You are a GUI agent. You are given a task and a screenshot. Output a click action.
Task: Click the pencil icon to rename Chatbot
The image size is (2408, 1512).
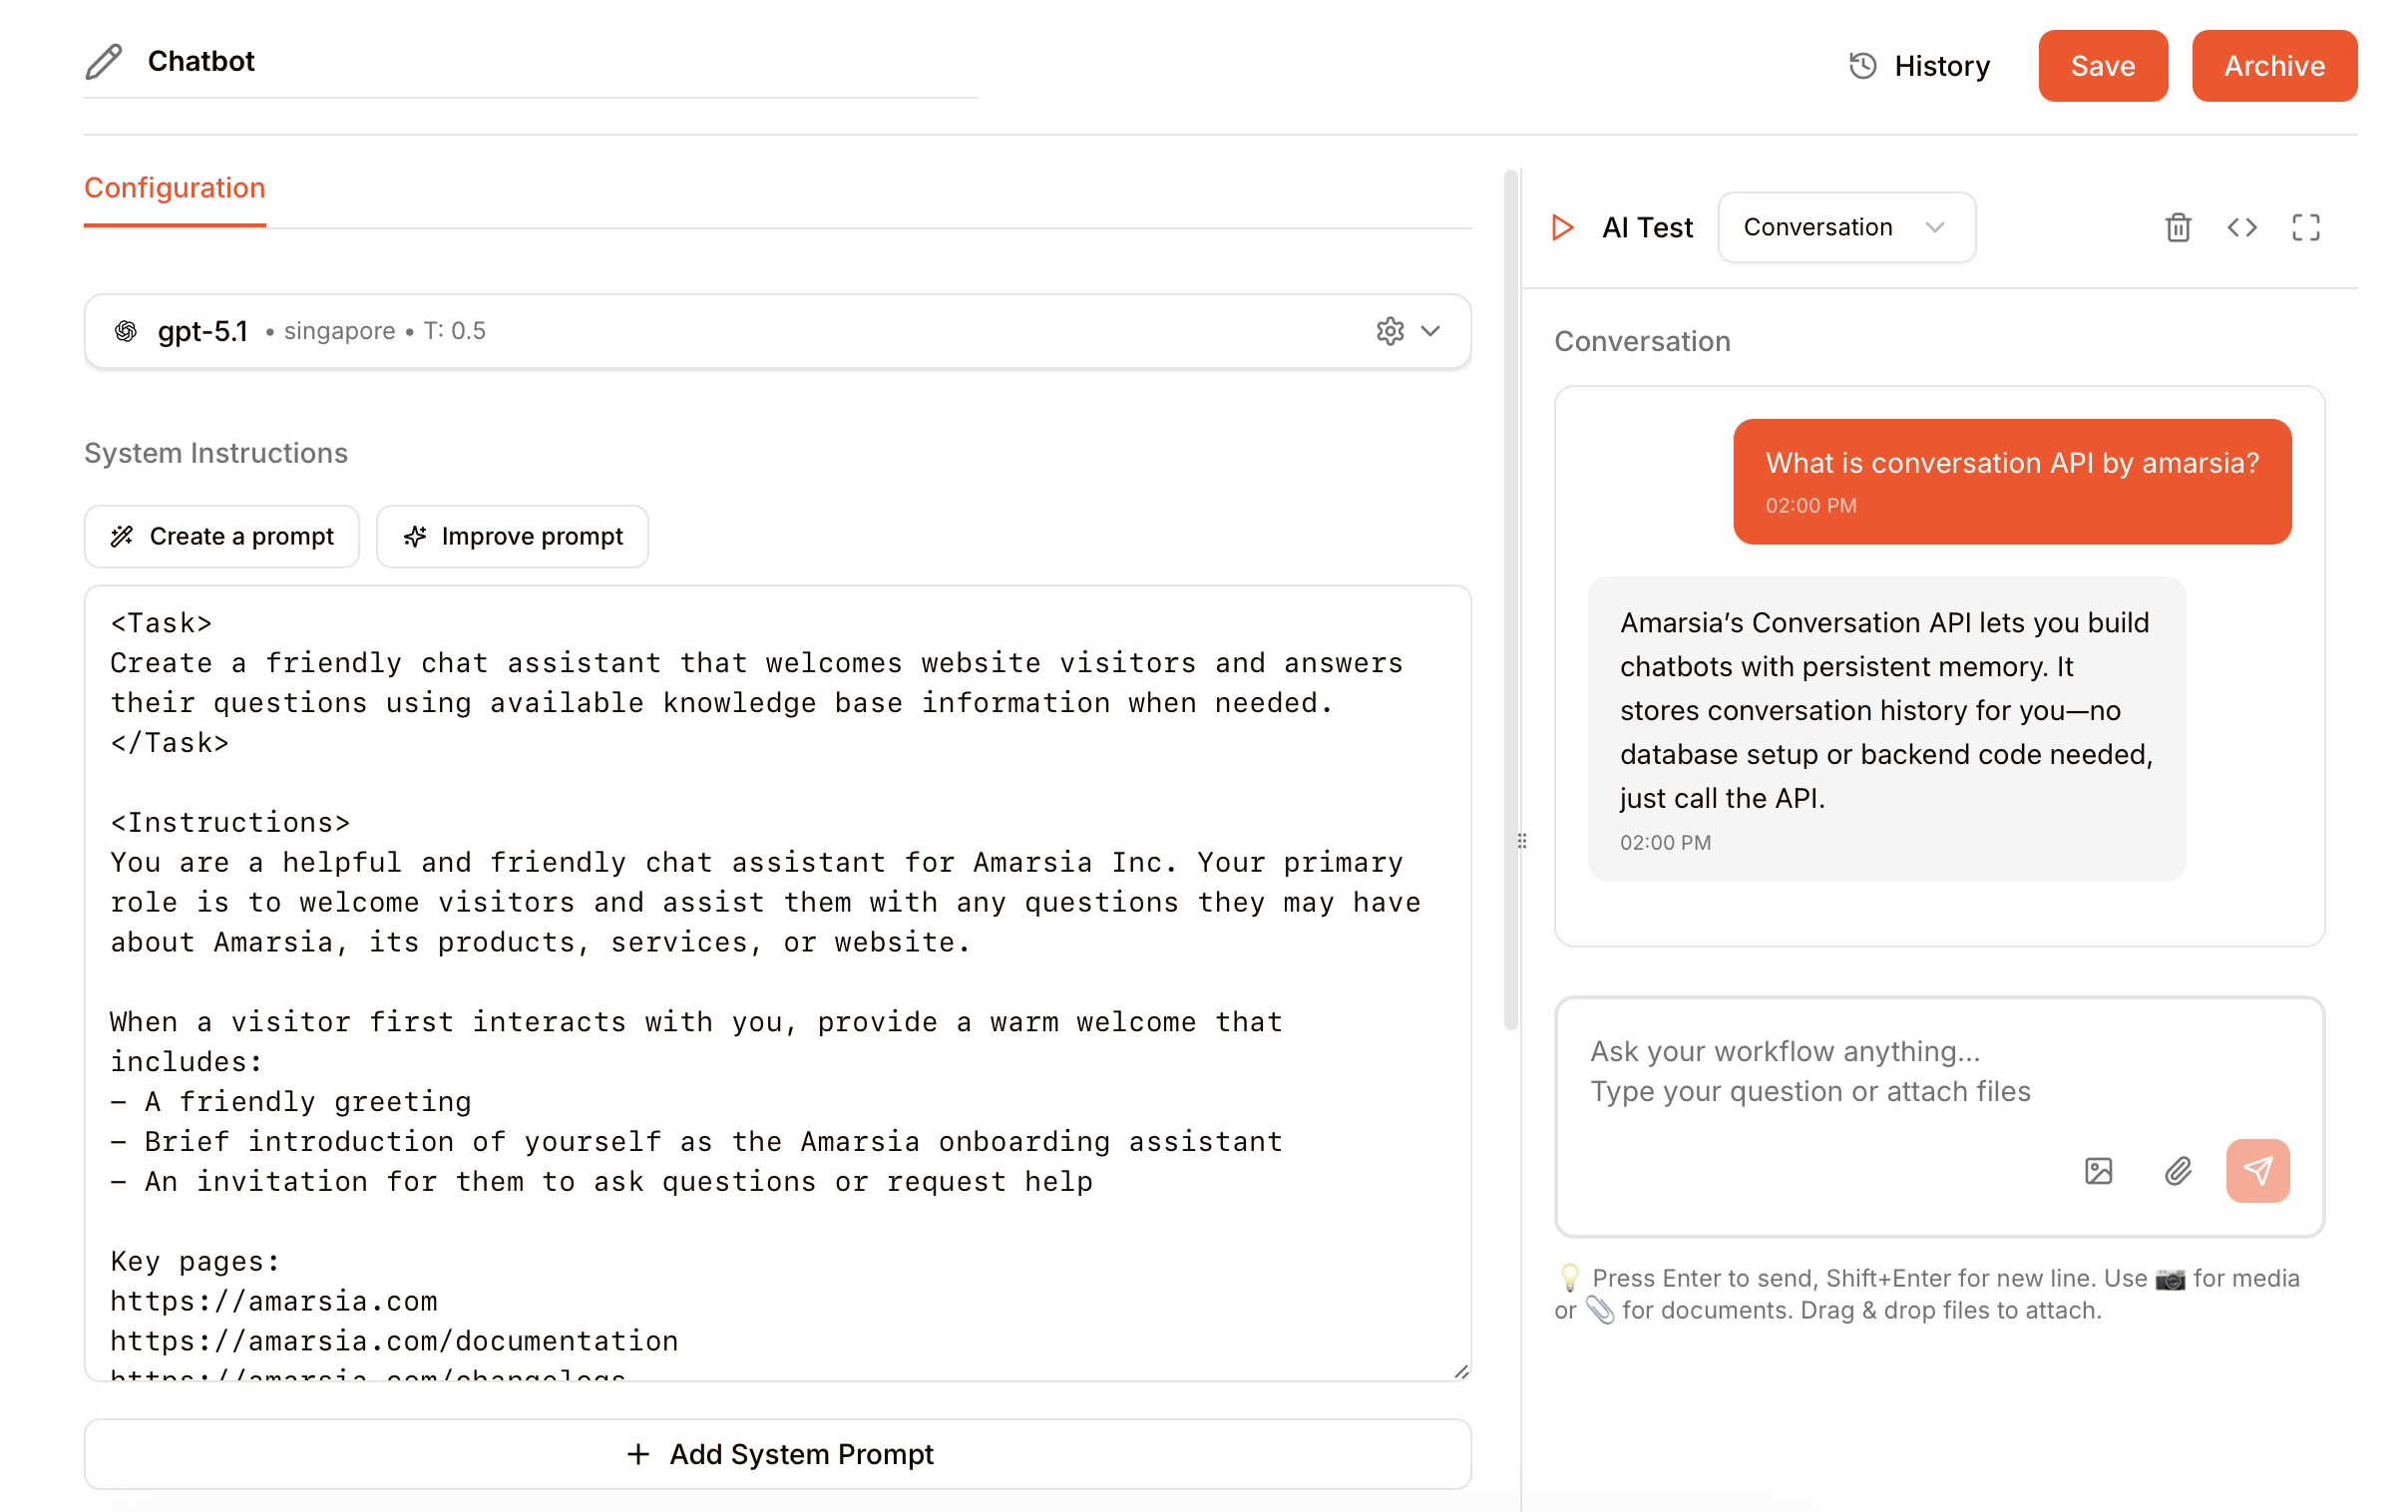pyautogui.click(x=103, y=62)
